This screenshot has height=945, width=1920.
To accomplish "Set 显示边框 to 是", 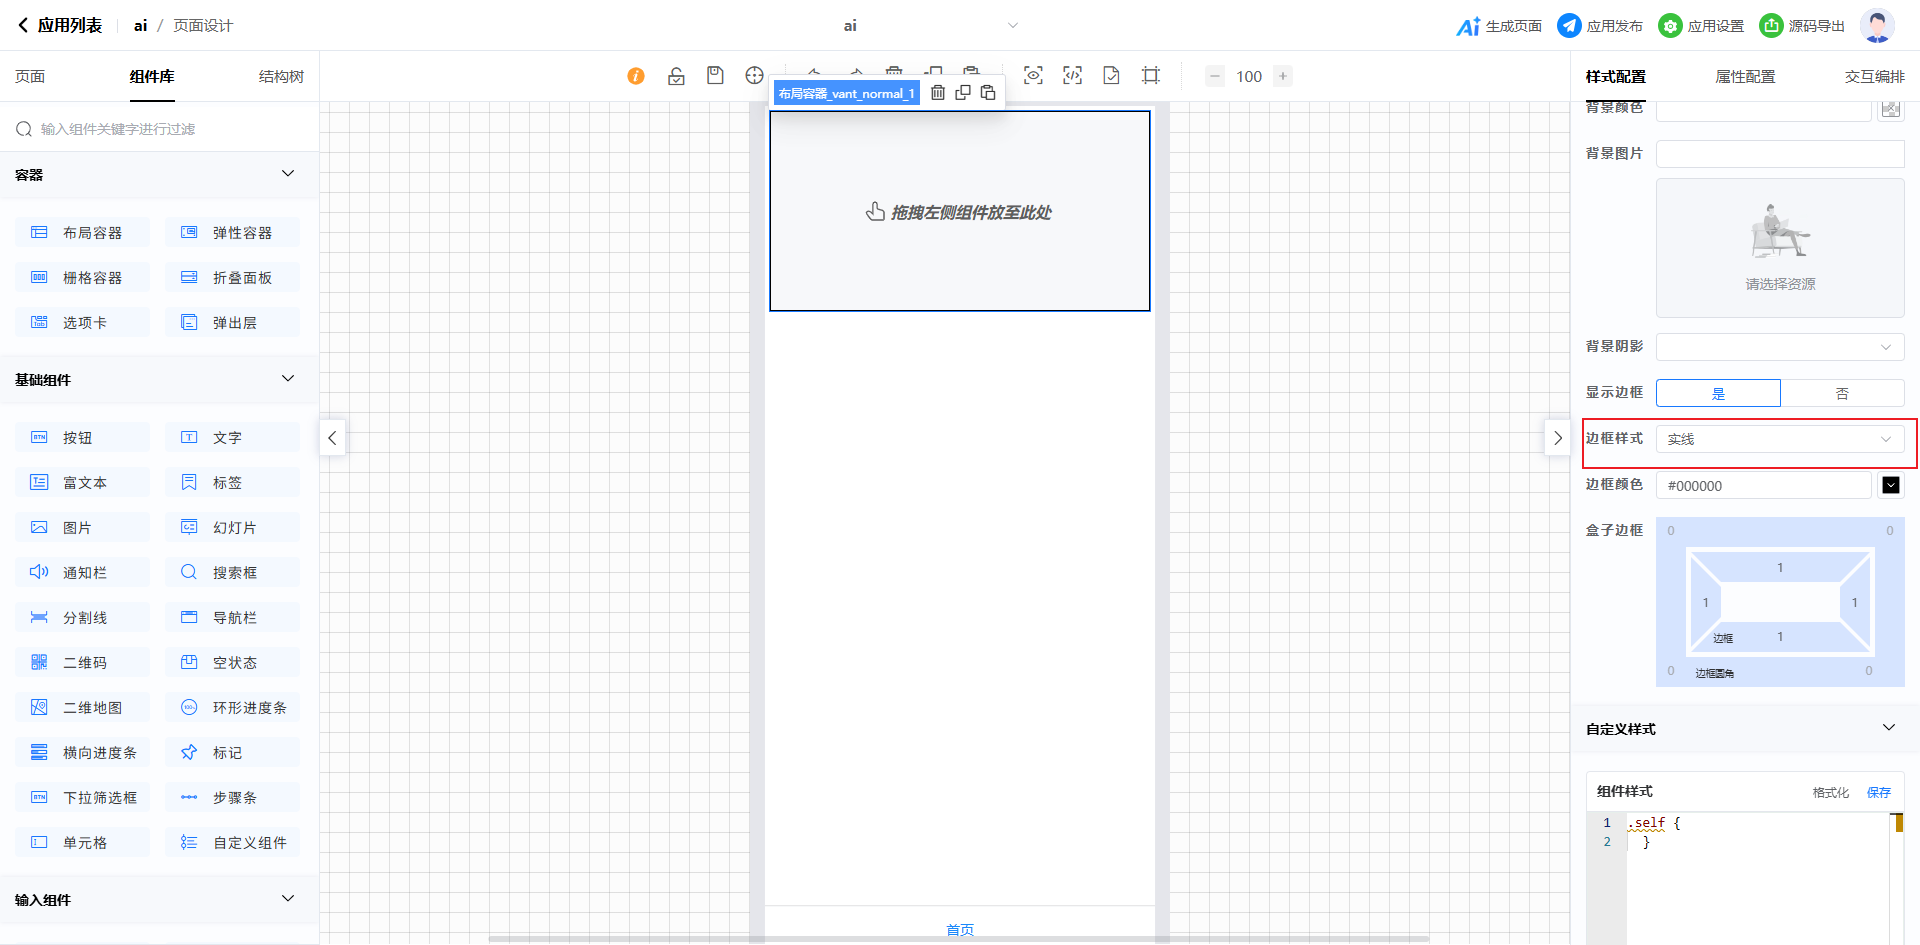I will [1718, 393].
